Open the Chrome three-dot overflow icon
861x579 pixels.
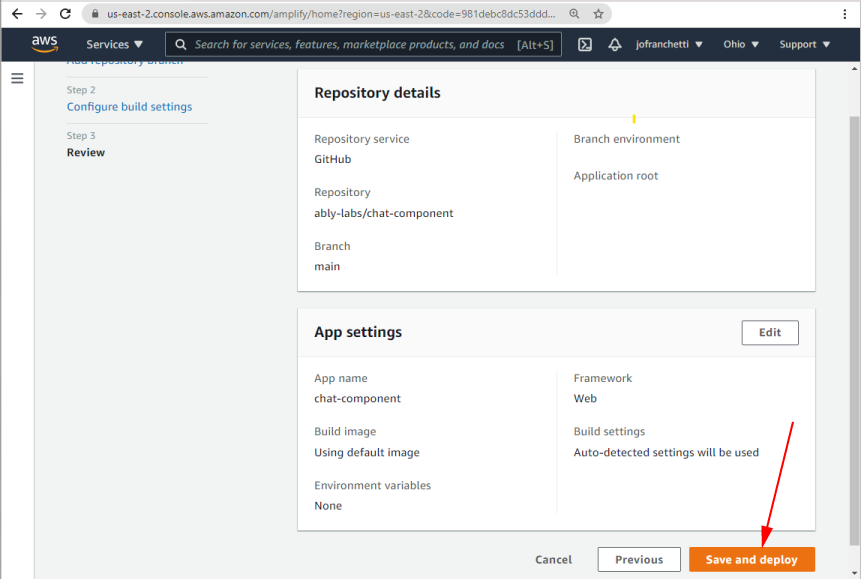pos(845,14)
